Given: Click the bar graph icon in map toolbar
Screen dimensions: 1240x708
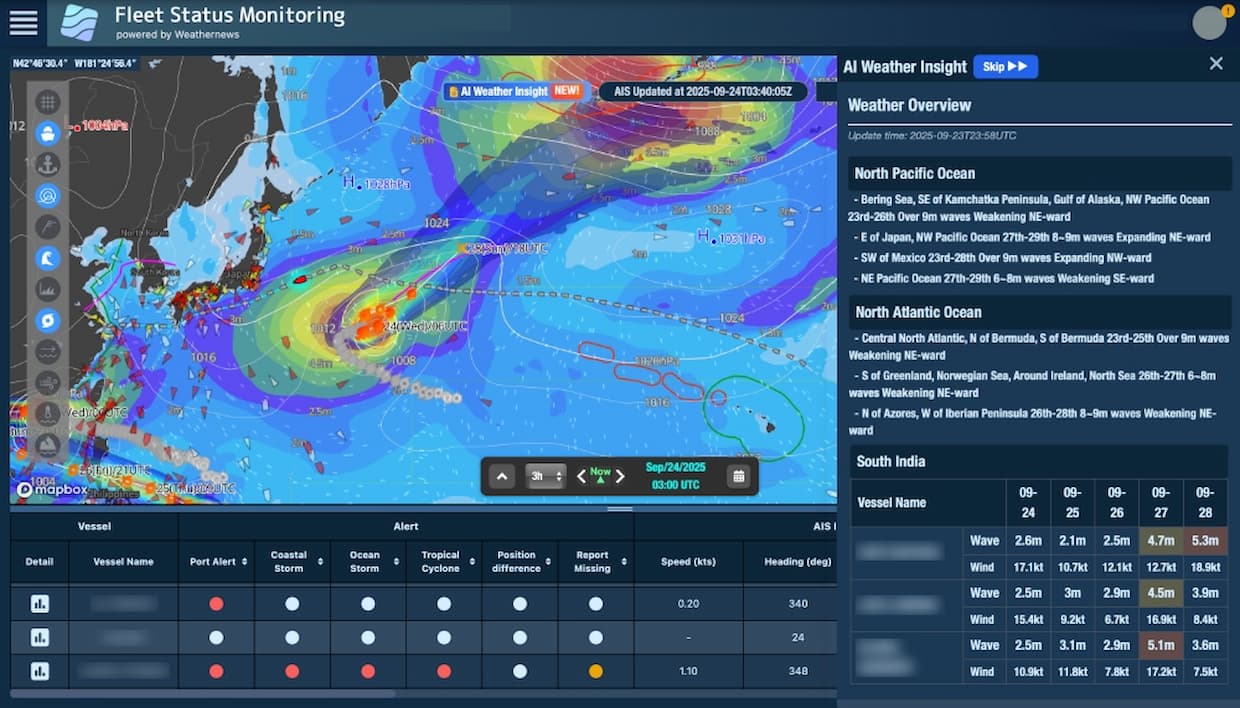Looking at the screenshot, I should 48,290.
